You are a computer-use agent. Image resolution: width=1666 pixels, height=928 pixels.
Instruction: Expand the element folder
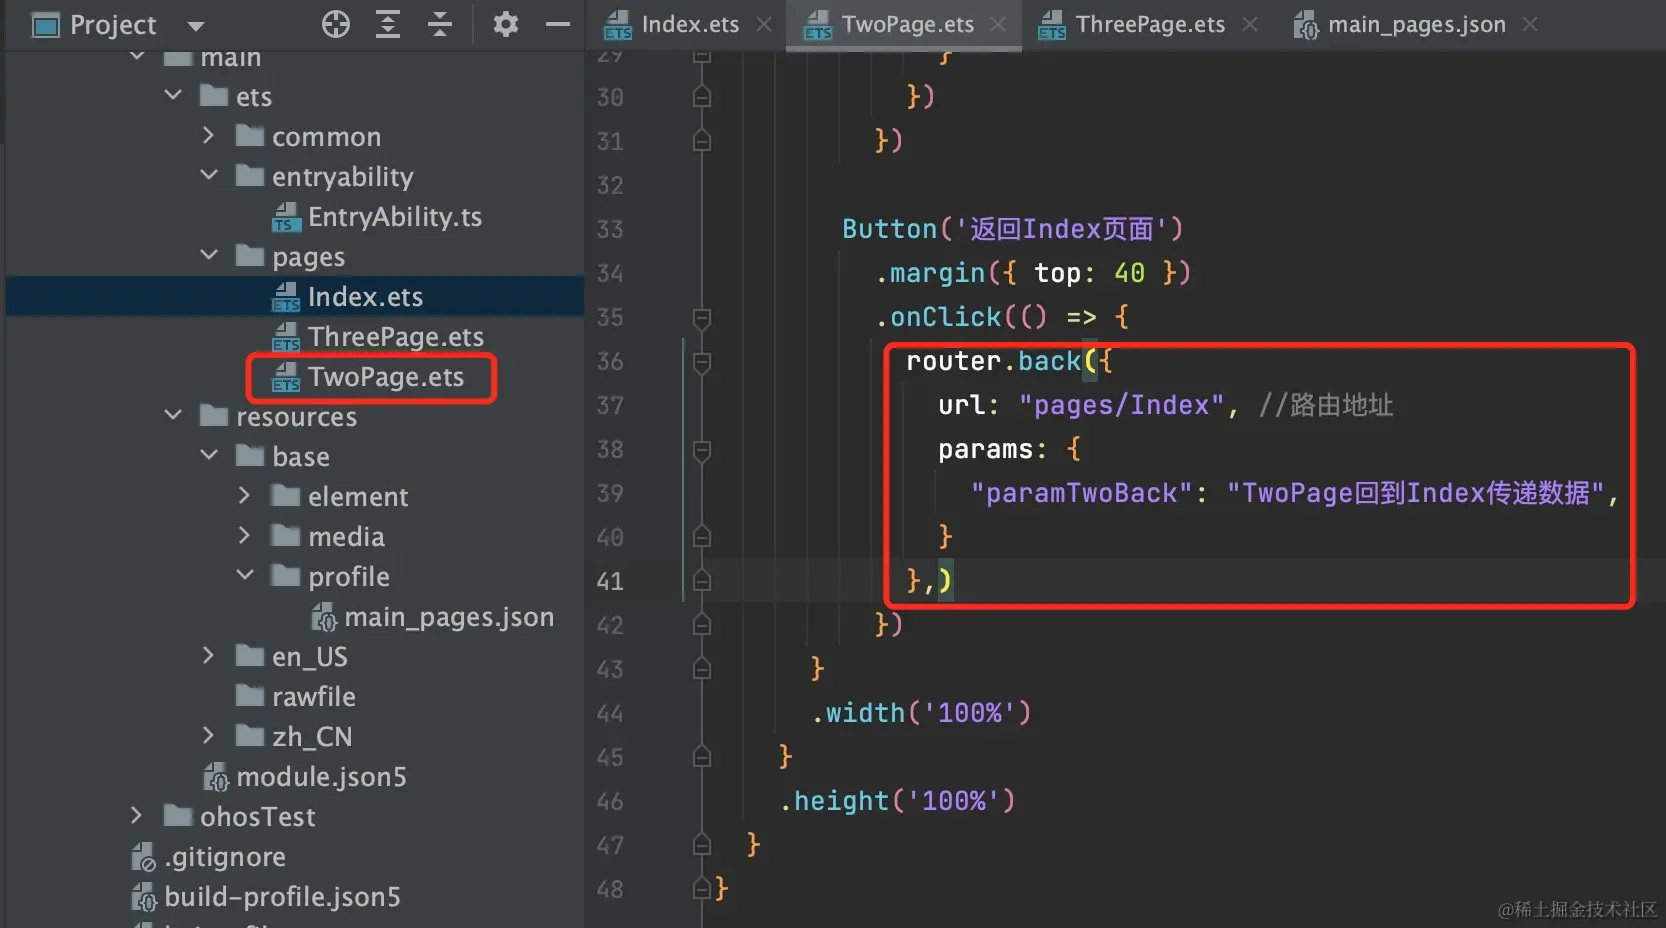pyautogui.click(x=244, y=495)
